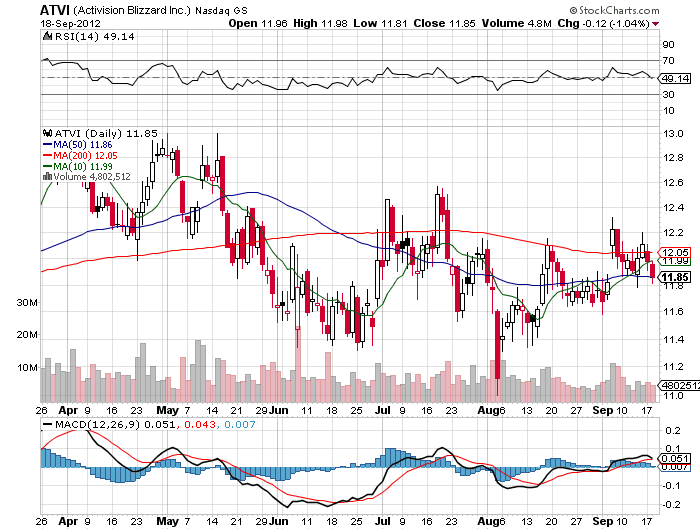The image size is (700, 530).
Task: Click the MACD -0.2 axis label
Action: coord(672,505)
